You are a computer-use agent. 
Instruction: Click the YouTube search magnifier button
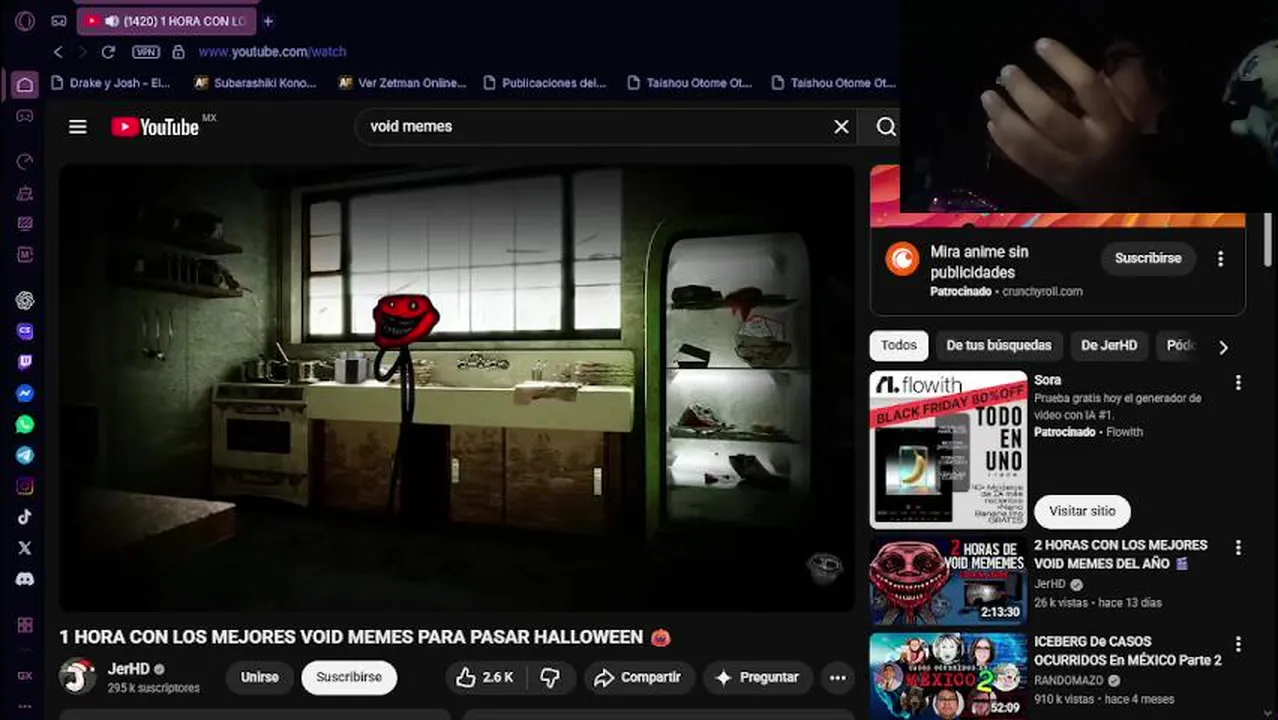click(885, 127)
